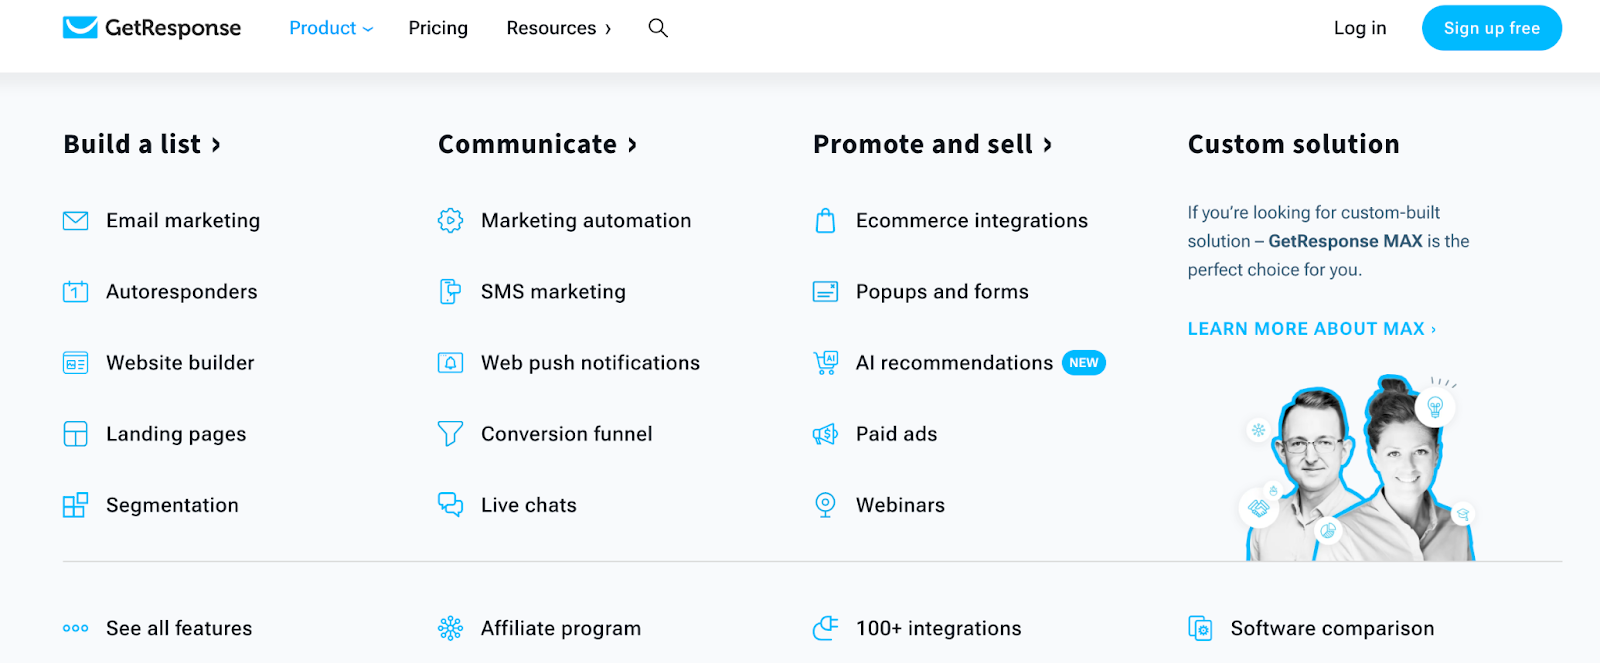The width and height of the screenshot is (1600, 663).
Task: Go to the Pricing page
Action: click(x=438, y=28)
